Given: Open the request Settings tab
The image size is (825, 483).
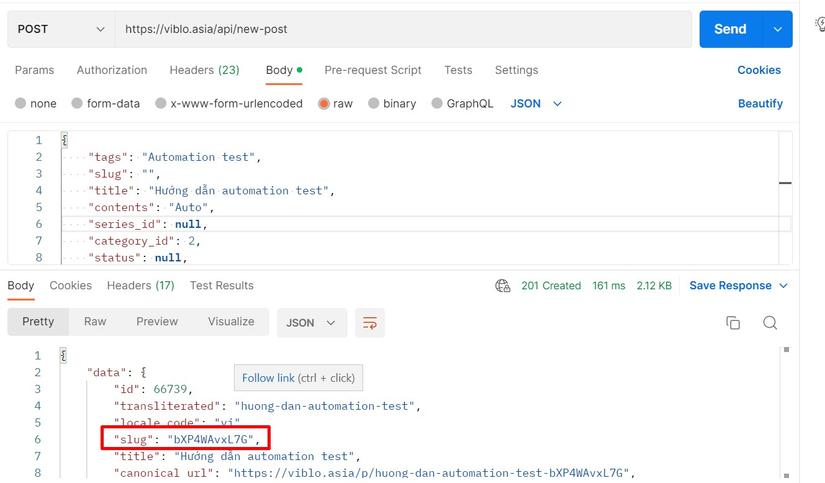Looking at the screenshot, I should pos(517,70).
